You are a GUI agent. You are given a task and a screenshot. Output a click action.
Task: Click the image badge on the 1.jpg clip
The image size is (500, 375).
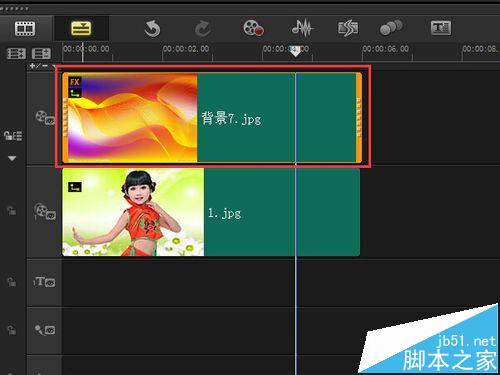75,187
